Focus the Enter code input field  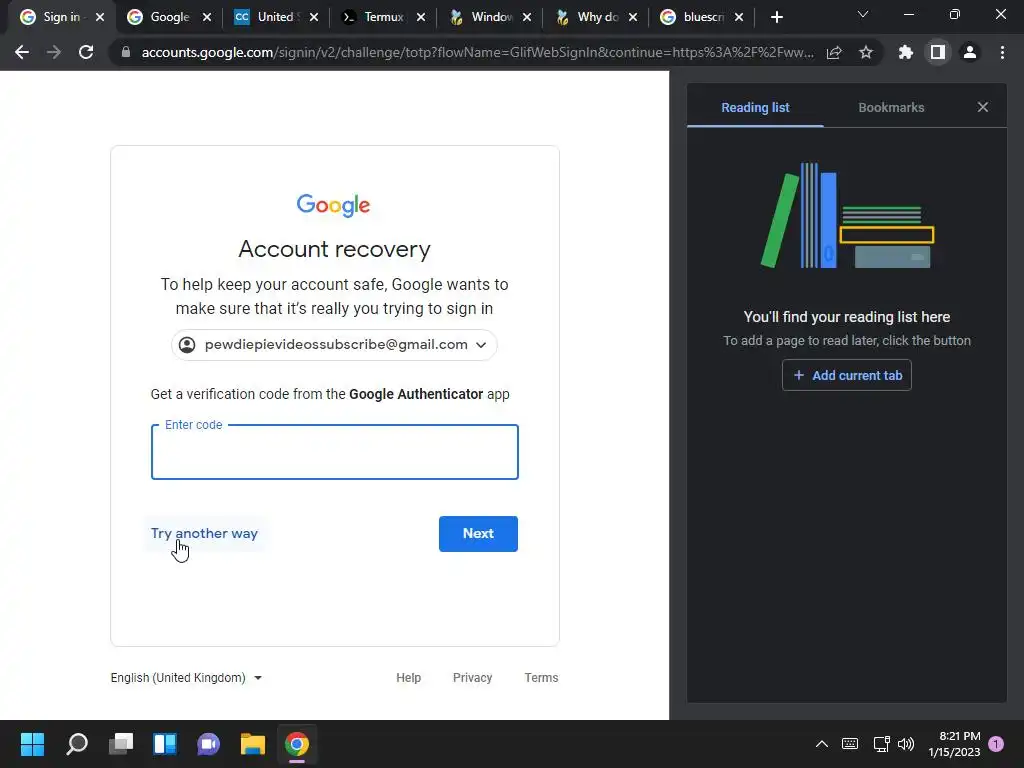click(x=334, y=452)
